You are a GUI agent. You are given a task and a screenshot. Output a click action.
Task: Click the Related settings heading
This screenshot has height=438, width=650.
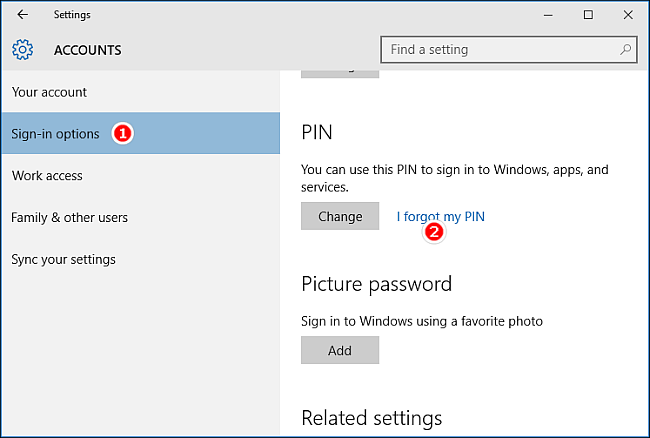[371, 418]
